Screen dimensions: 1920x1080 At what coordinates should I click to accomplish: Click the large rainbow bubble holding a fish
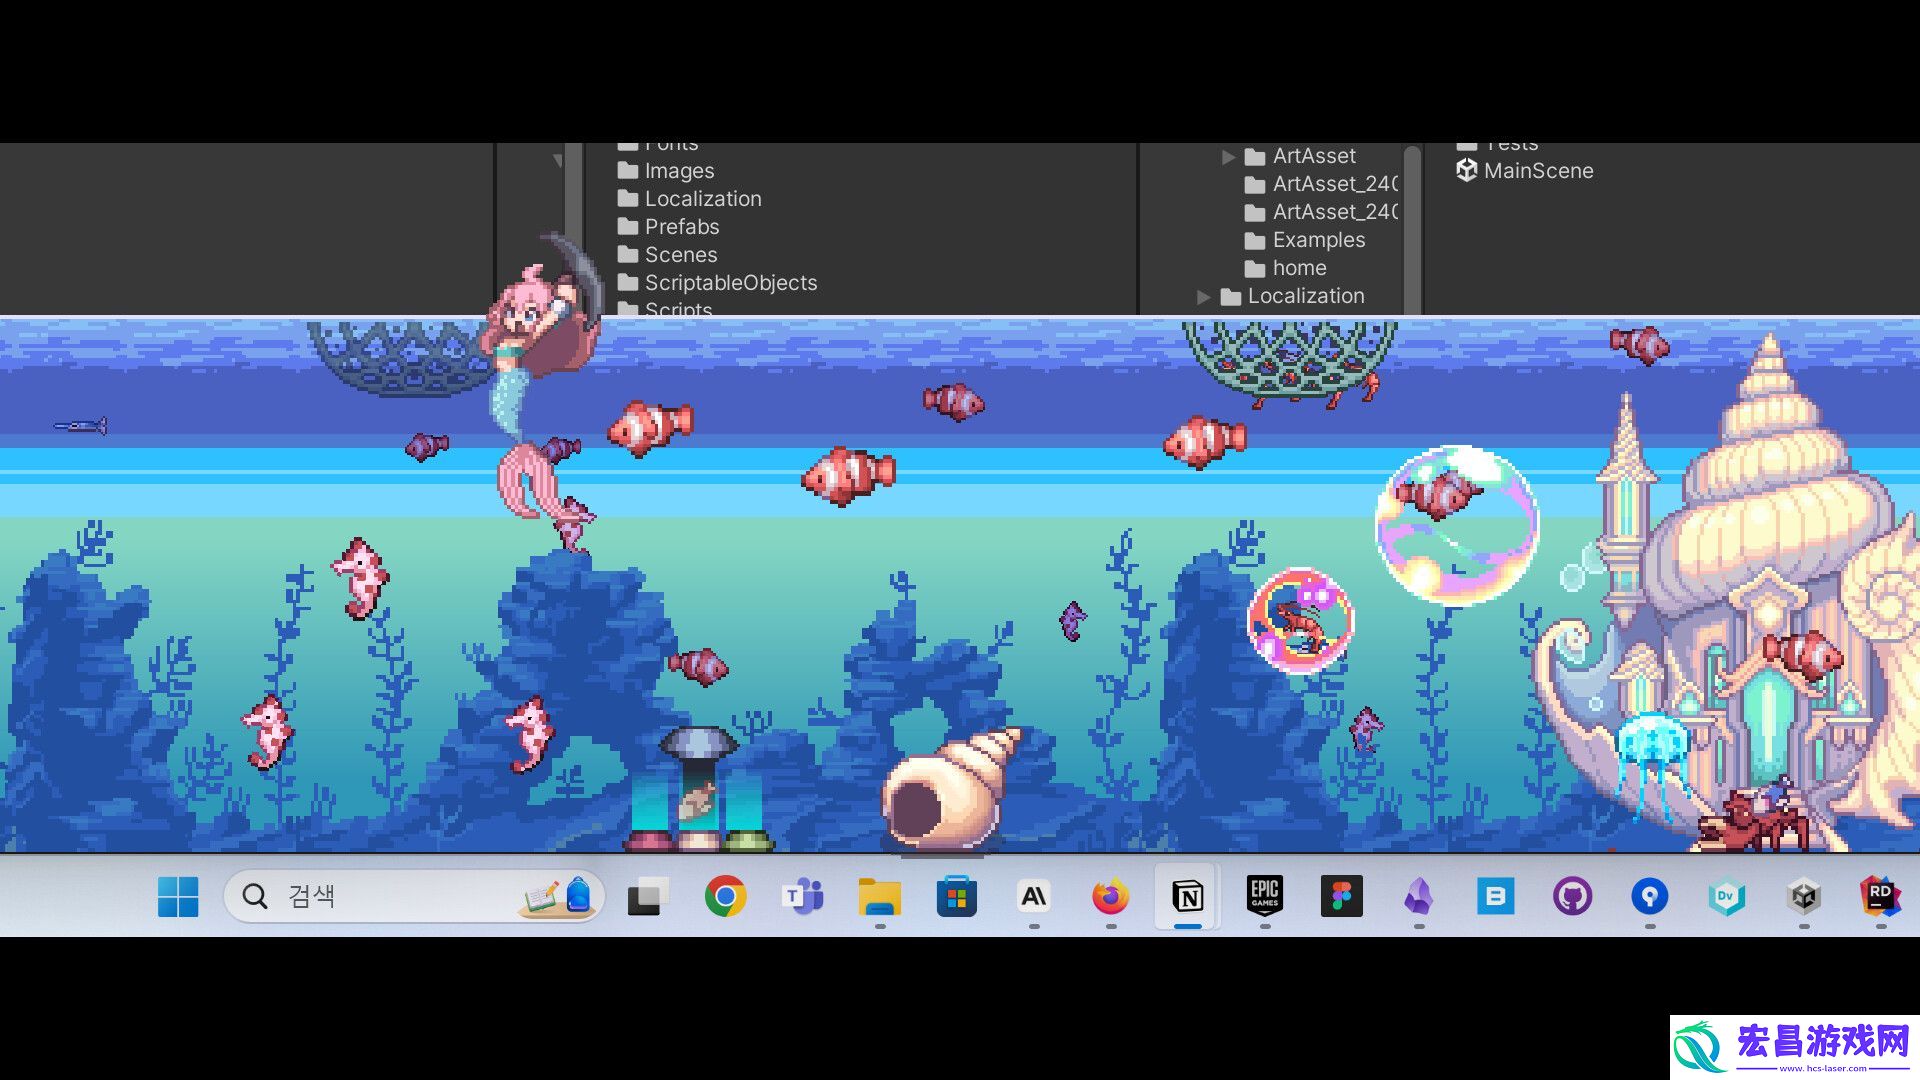coord(1457,525)
